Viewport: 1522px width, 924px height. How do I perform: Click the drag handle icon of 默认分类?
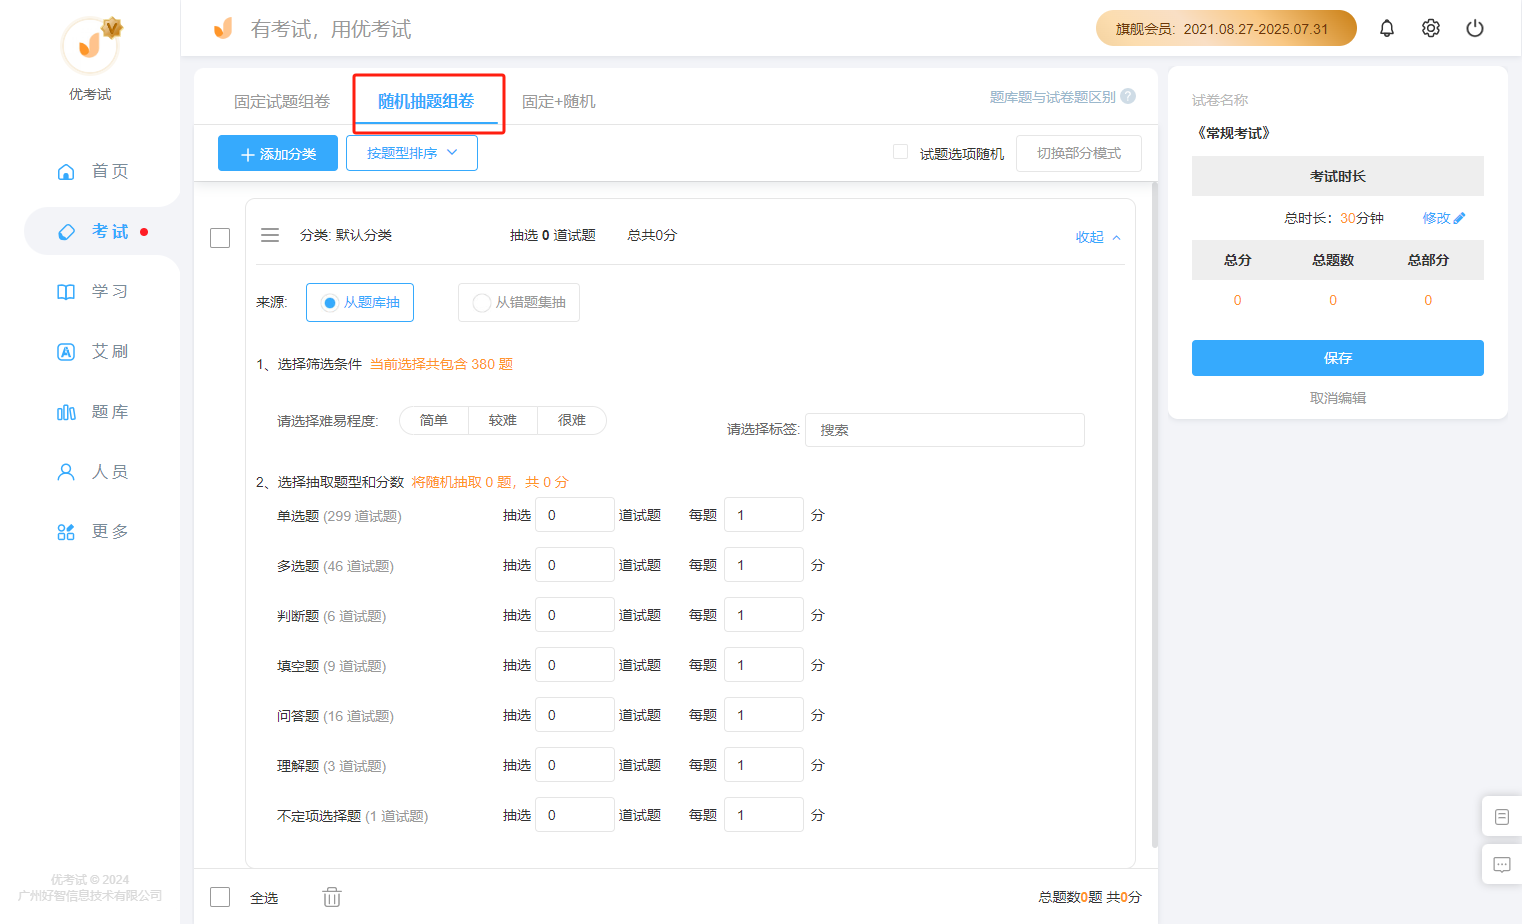(x=270, y=235)
